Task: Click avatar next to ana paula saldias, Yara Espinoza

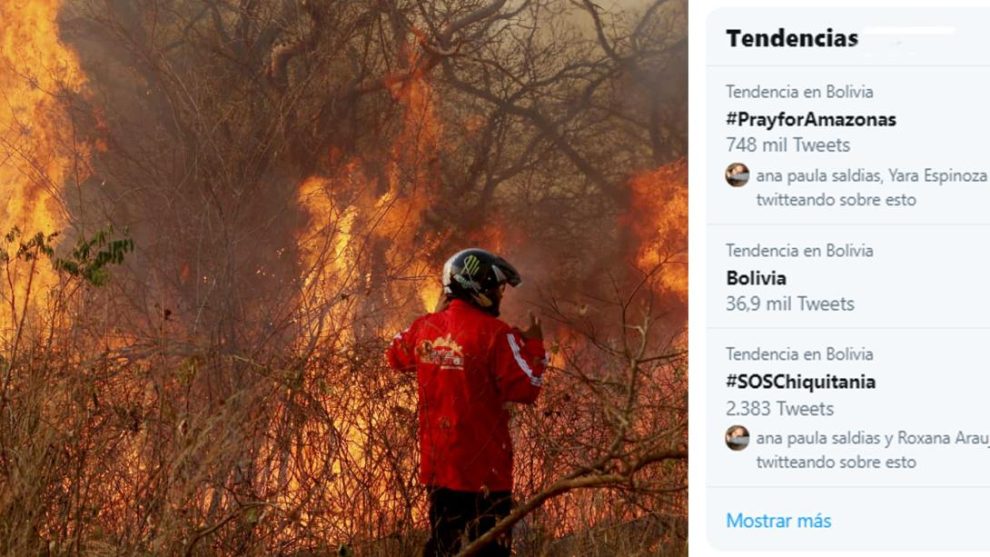Action: click(x=737, y=175)
